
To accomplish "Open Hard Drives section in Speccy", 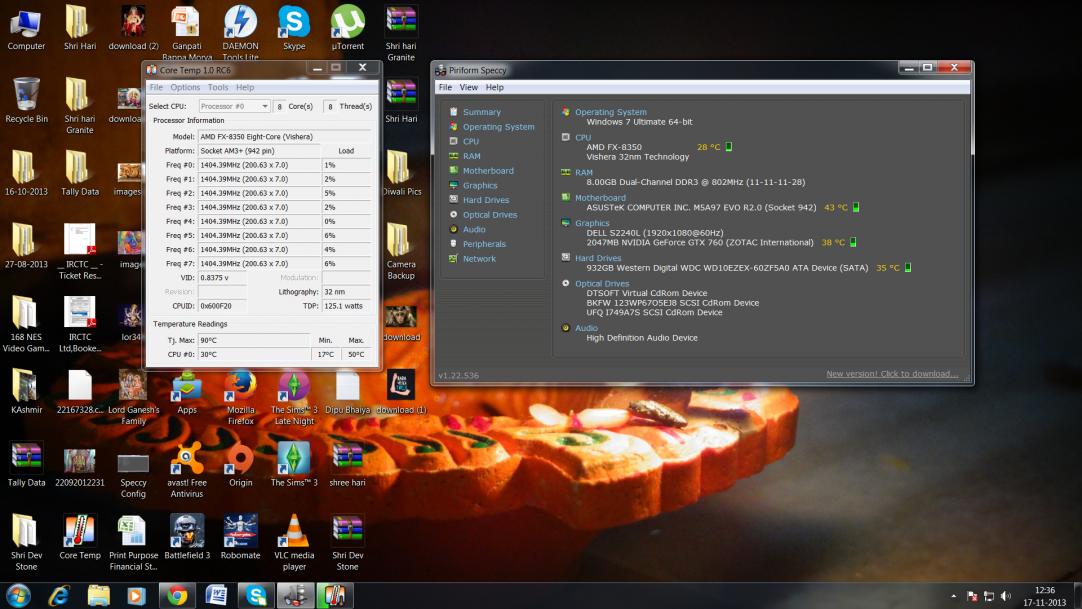I will (485, 200).
